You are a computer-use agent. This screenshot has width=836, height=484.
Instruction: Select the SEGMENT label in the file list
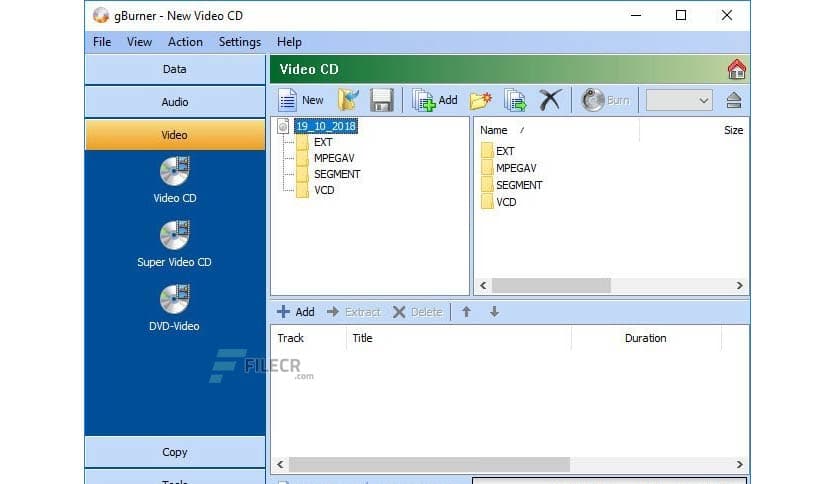click(519, 185)
